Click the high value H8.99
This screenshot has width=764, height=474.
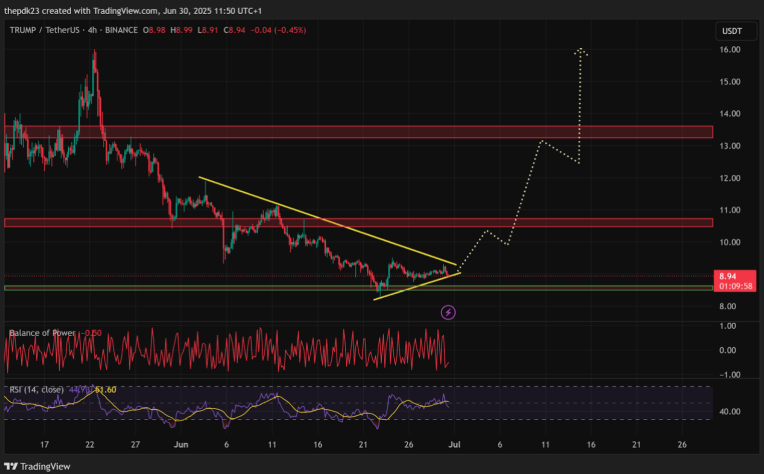pyautogui.click(x=181, y=30)
